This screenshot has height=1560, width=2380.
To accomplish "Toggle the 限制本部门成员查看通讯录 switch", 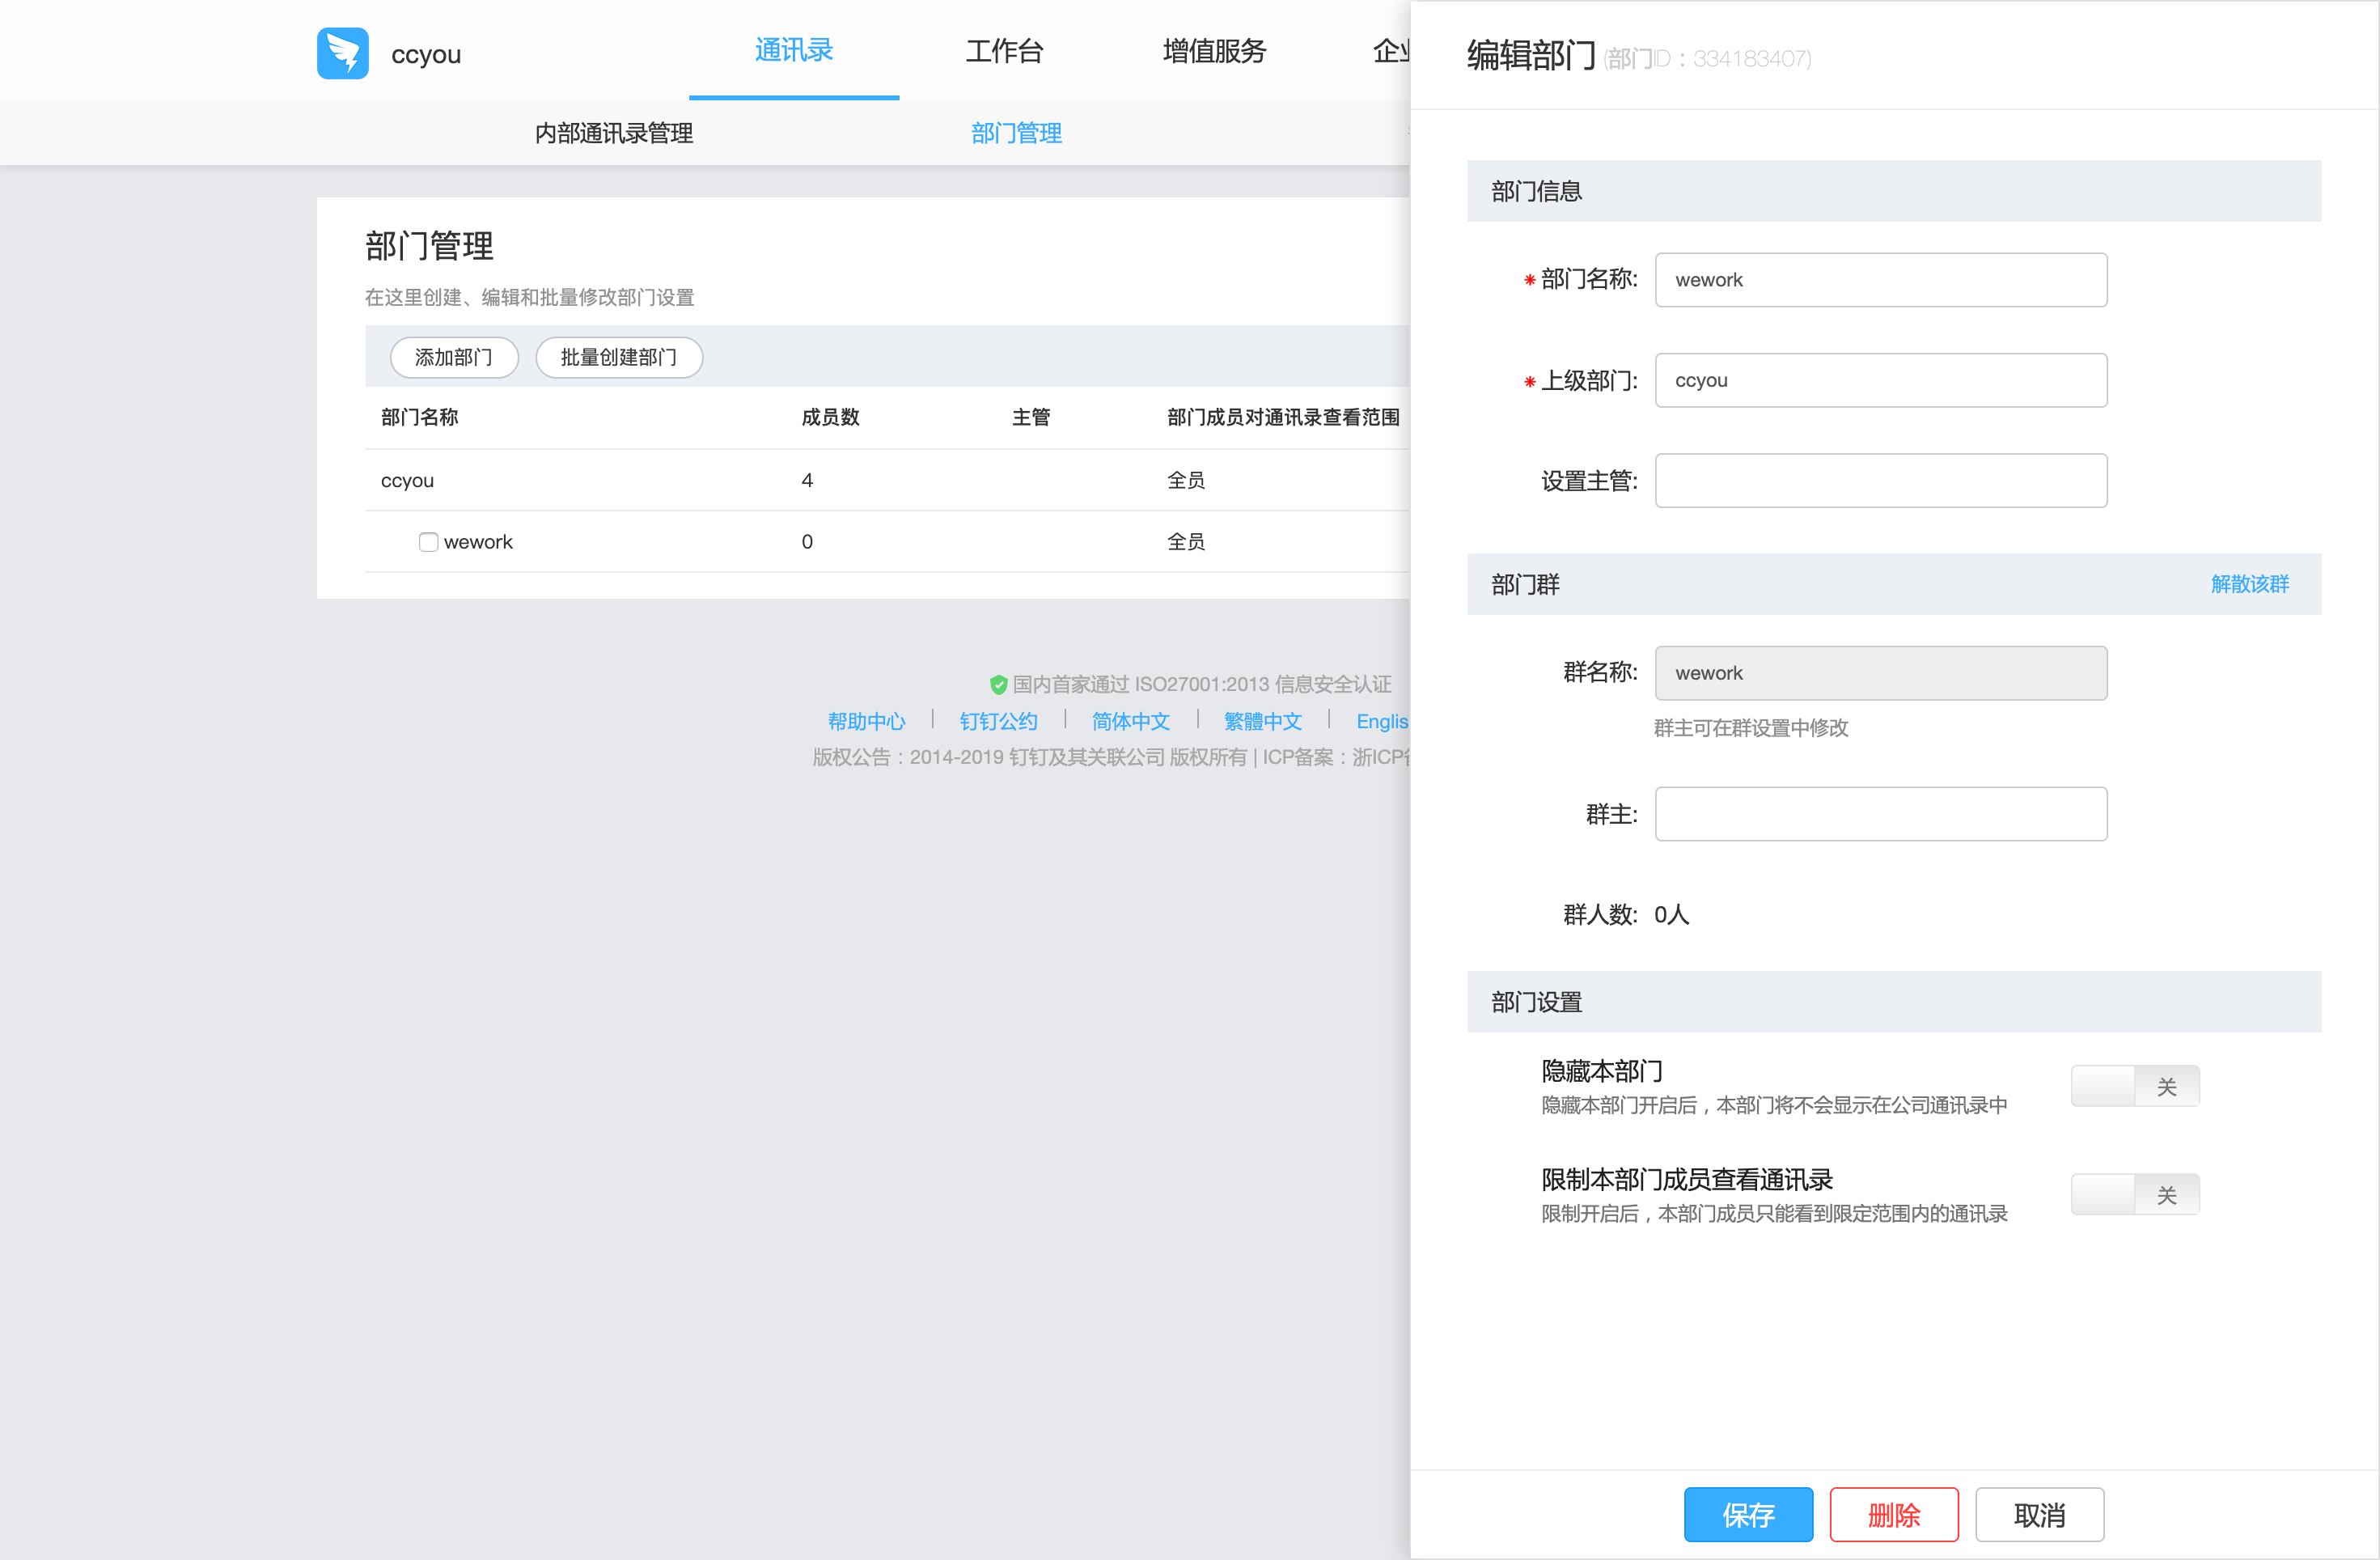I will 2134,1194.
